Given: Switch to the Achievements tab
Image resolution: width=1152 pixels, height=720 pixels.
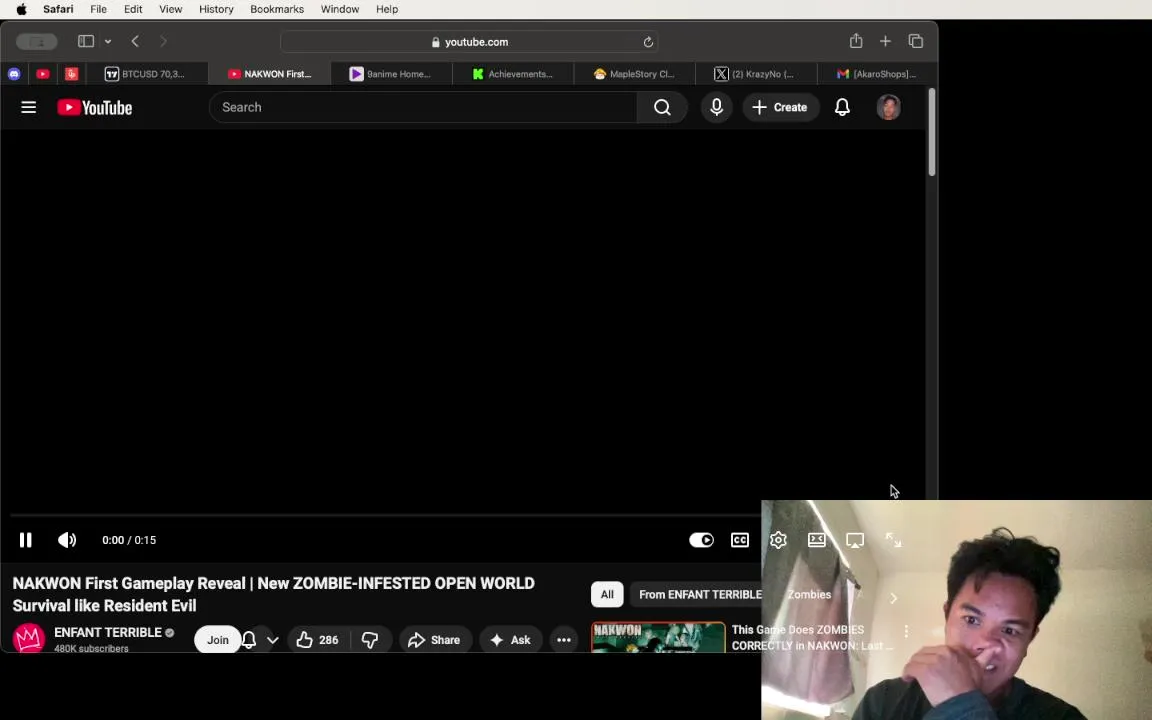Looking at the screenshot, I should (x=513, y=73).
